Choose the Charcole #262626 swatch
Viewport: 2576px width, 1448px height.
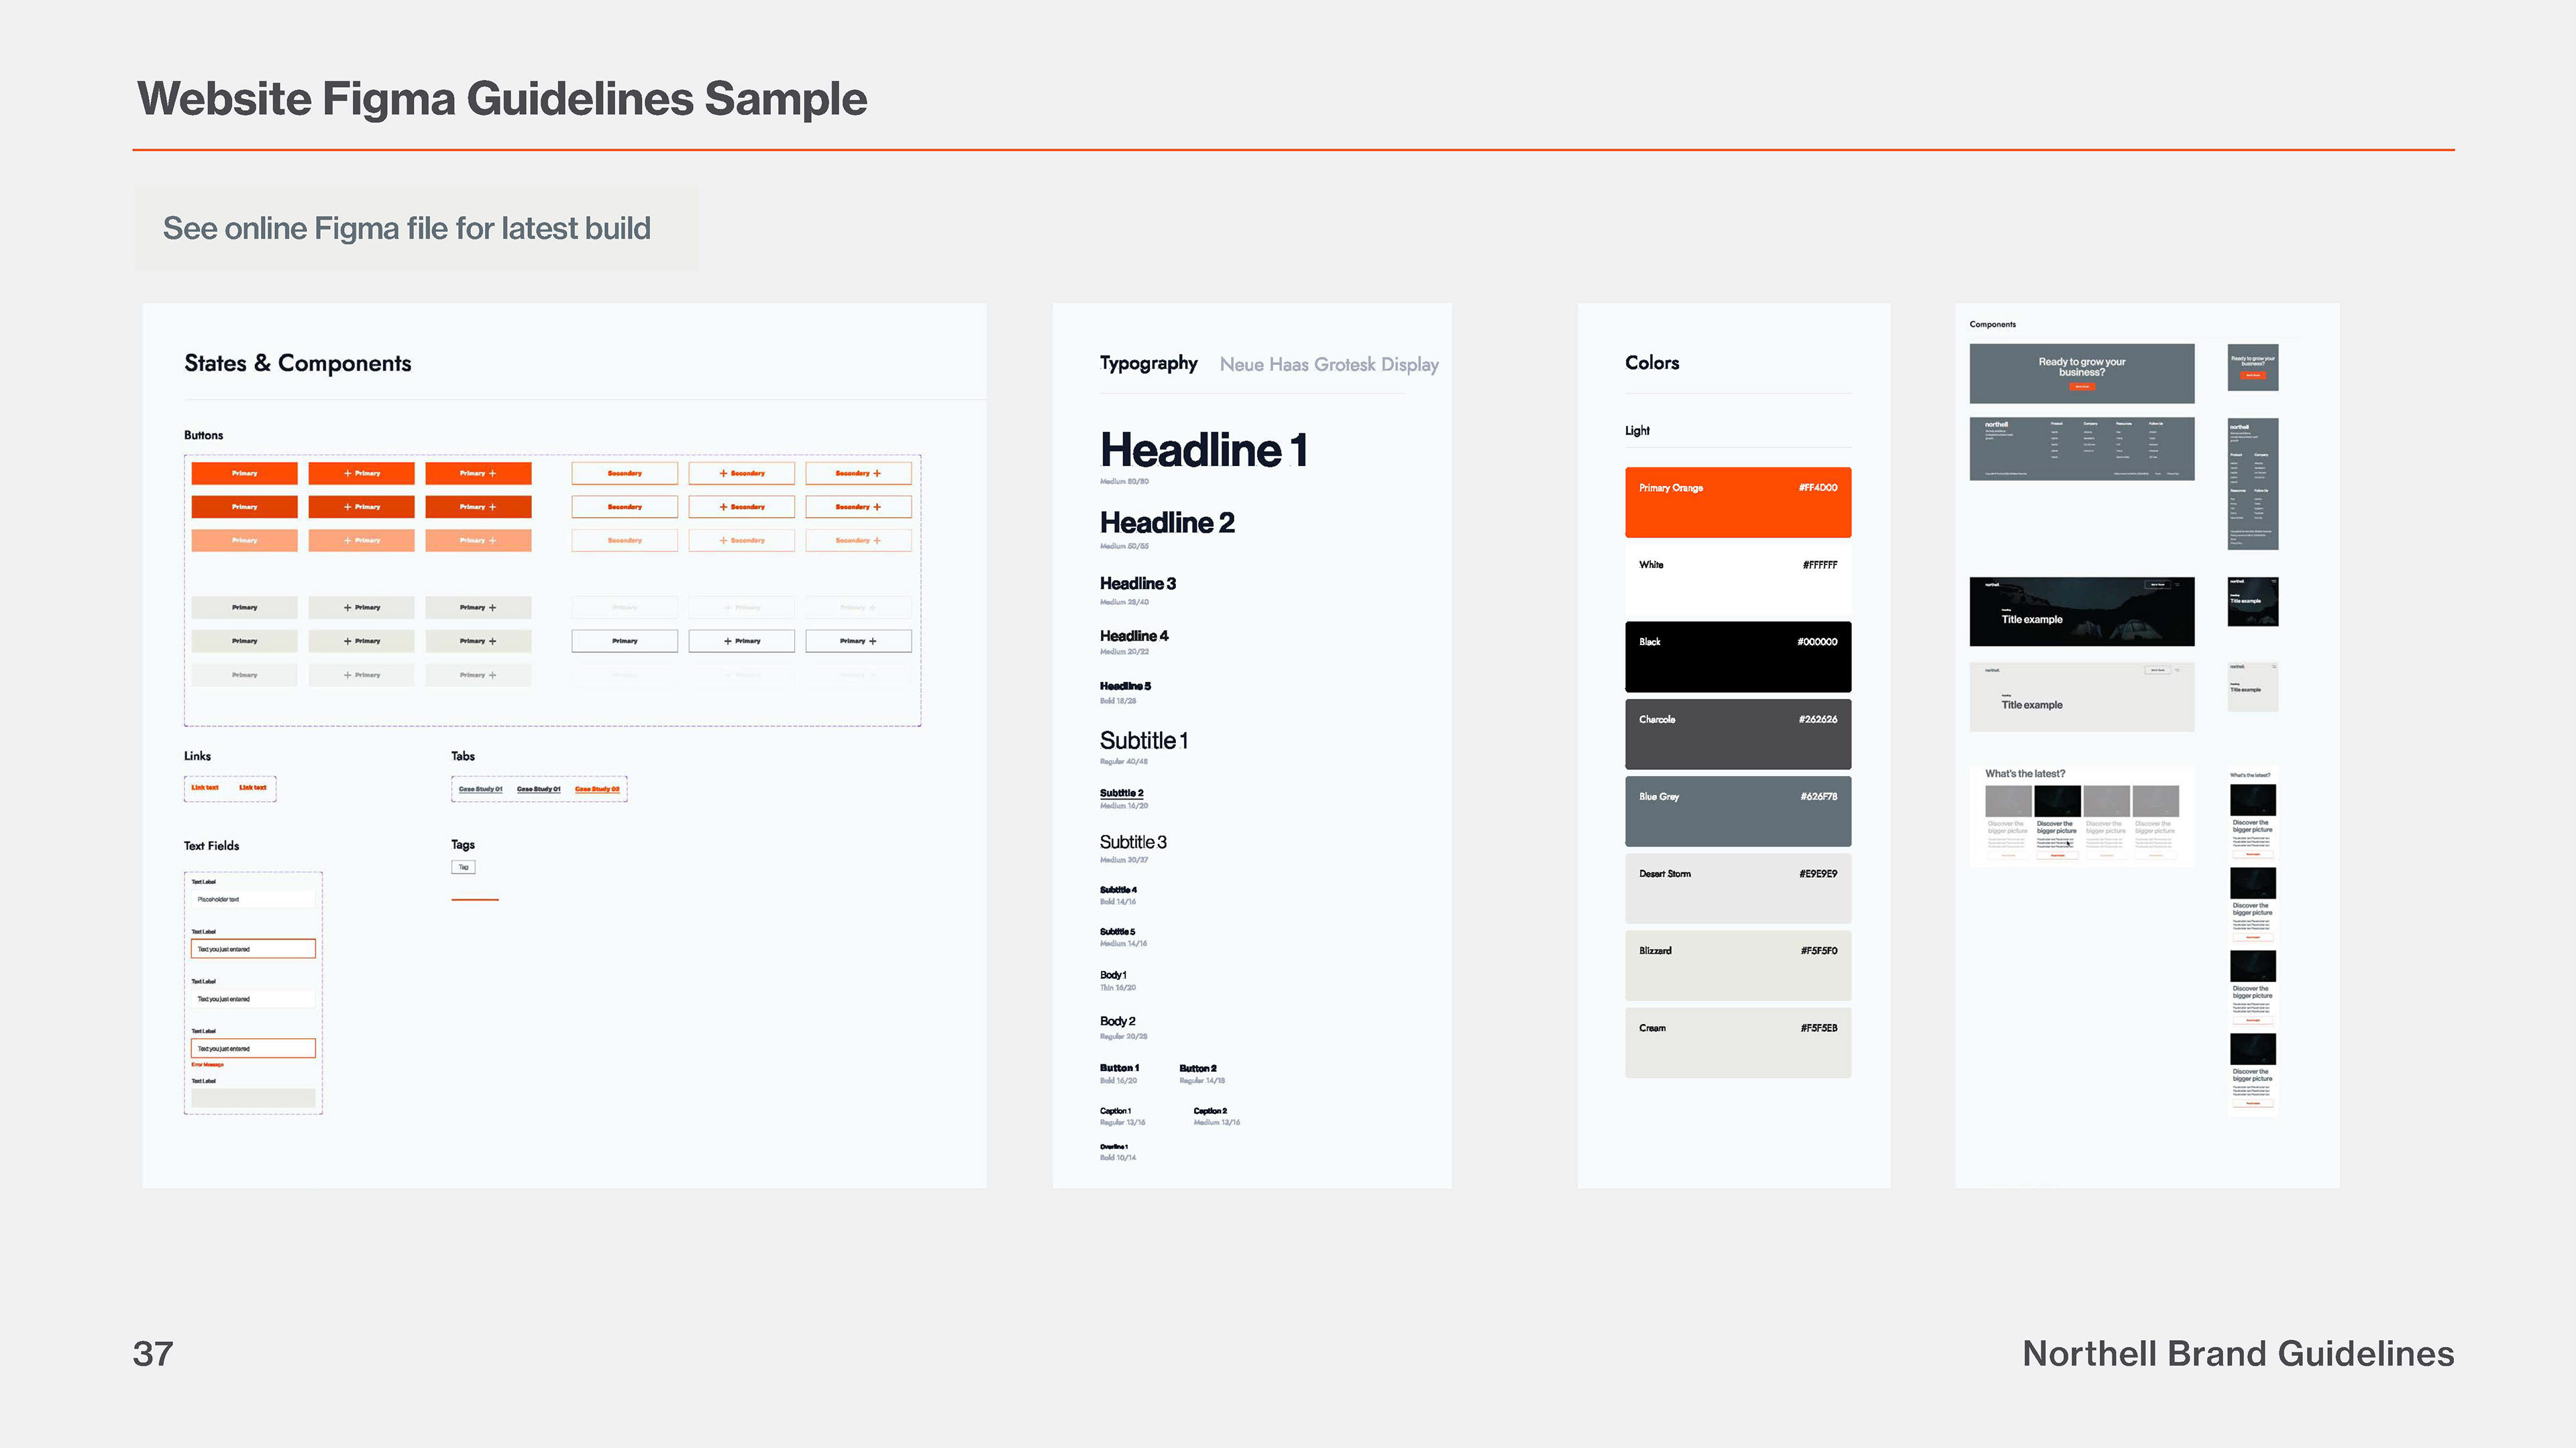[1737, 733]
